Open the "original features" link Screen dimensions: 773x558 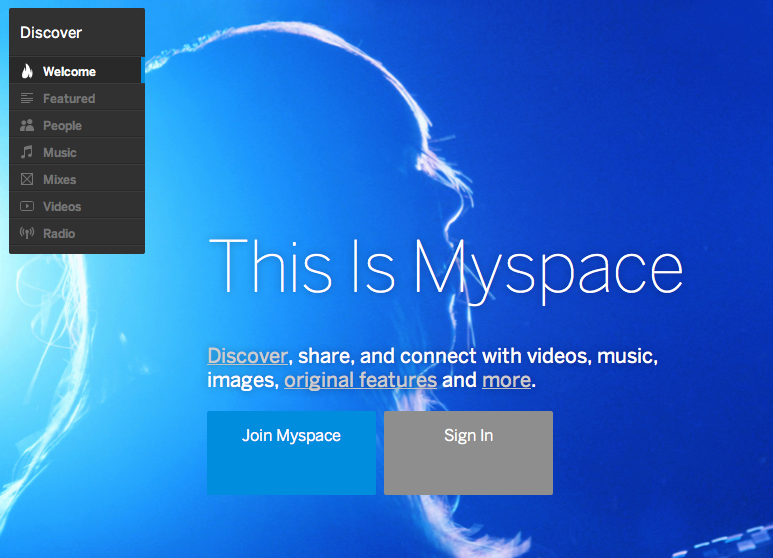pyautogui.click(x=360, y=381)
